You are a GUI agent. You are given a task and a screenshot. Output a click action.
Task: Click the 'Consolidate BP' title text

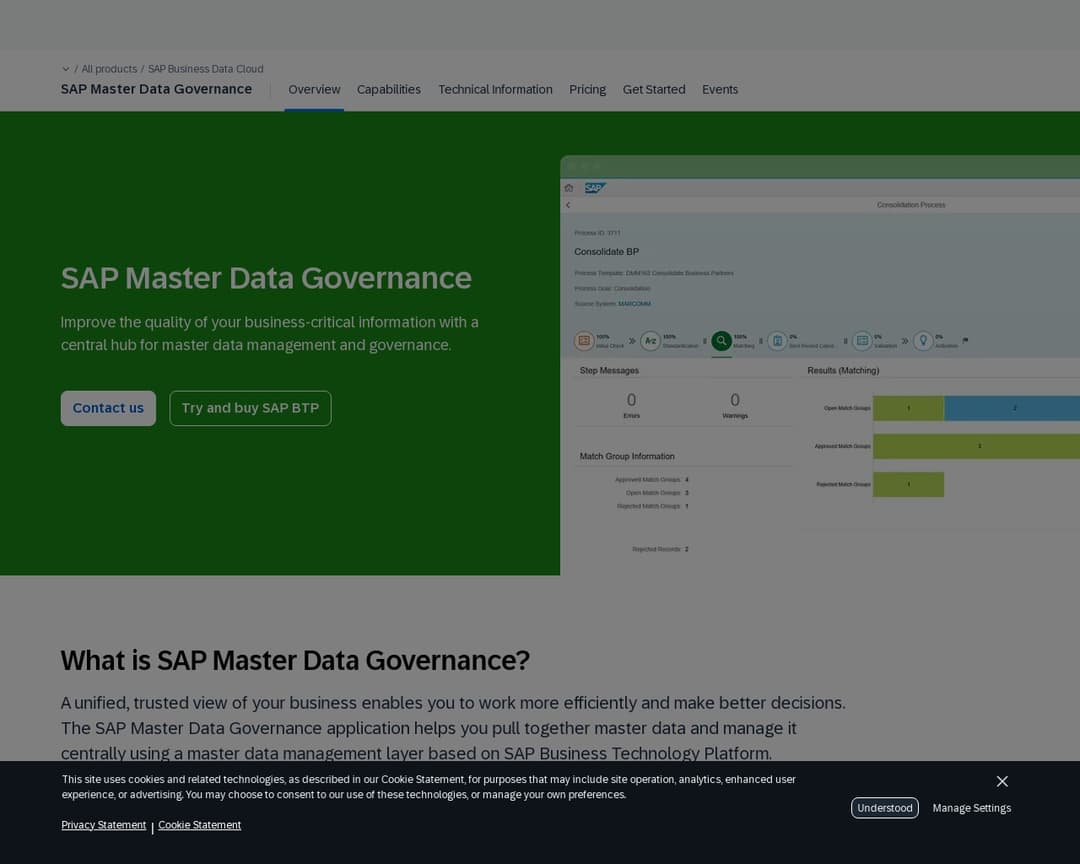[607, 252]
